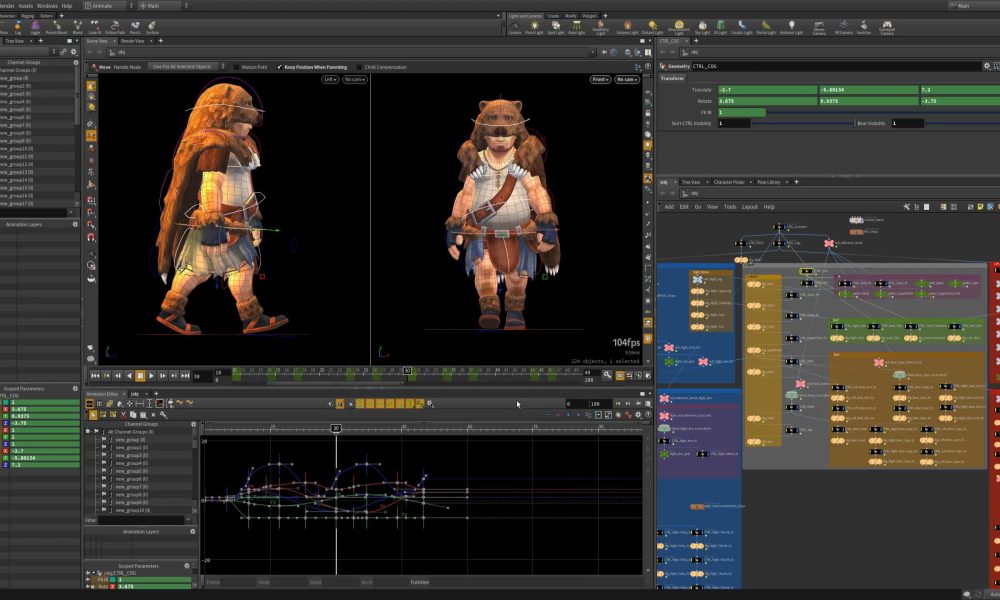
Task: Play the animation forward
Action: (x=151, y=376)
